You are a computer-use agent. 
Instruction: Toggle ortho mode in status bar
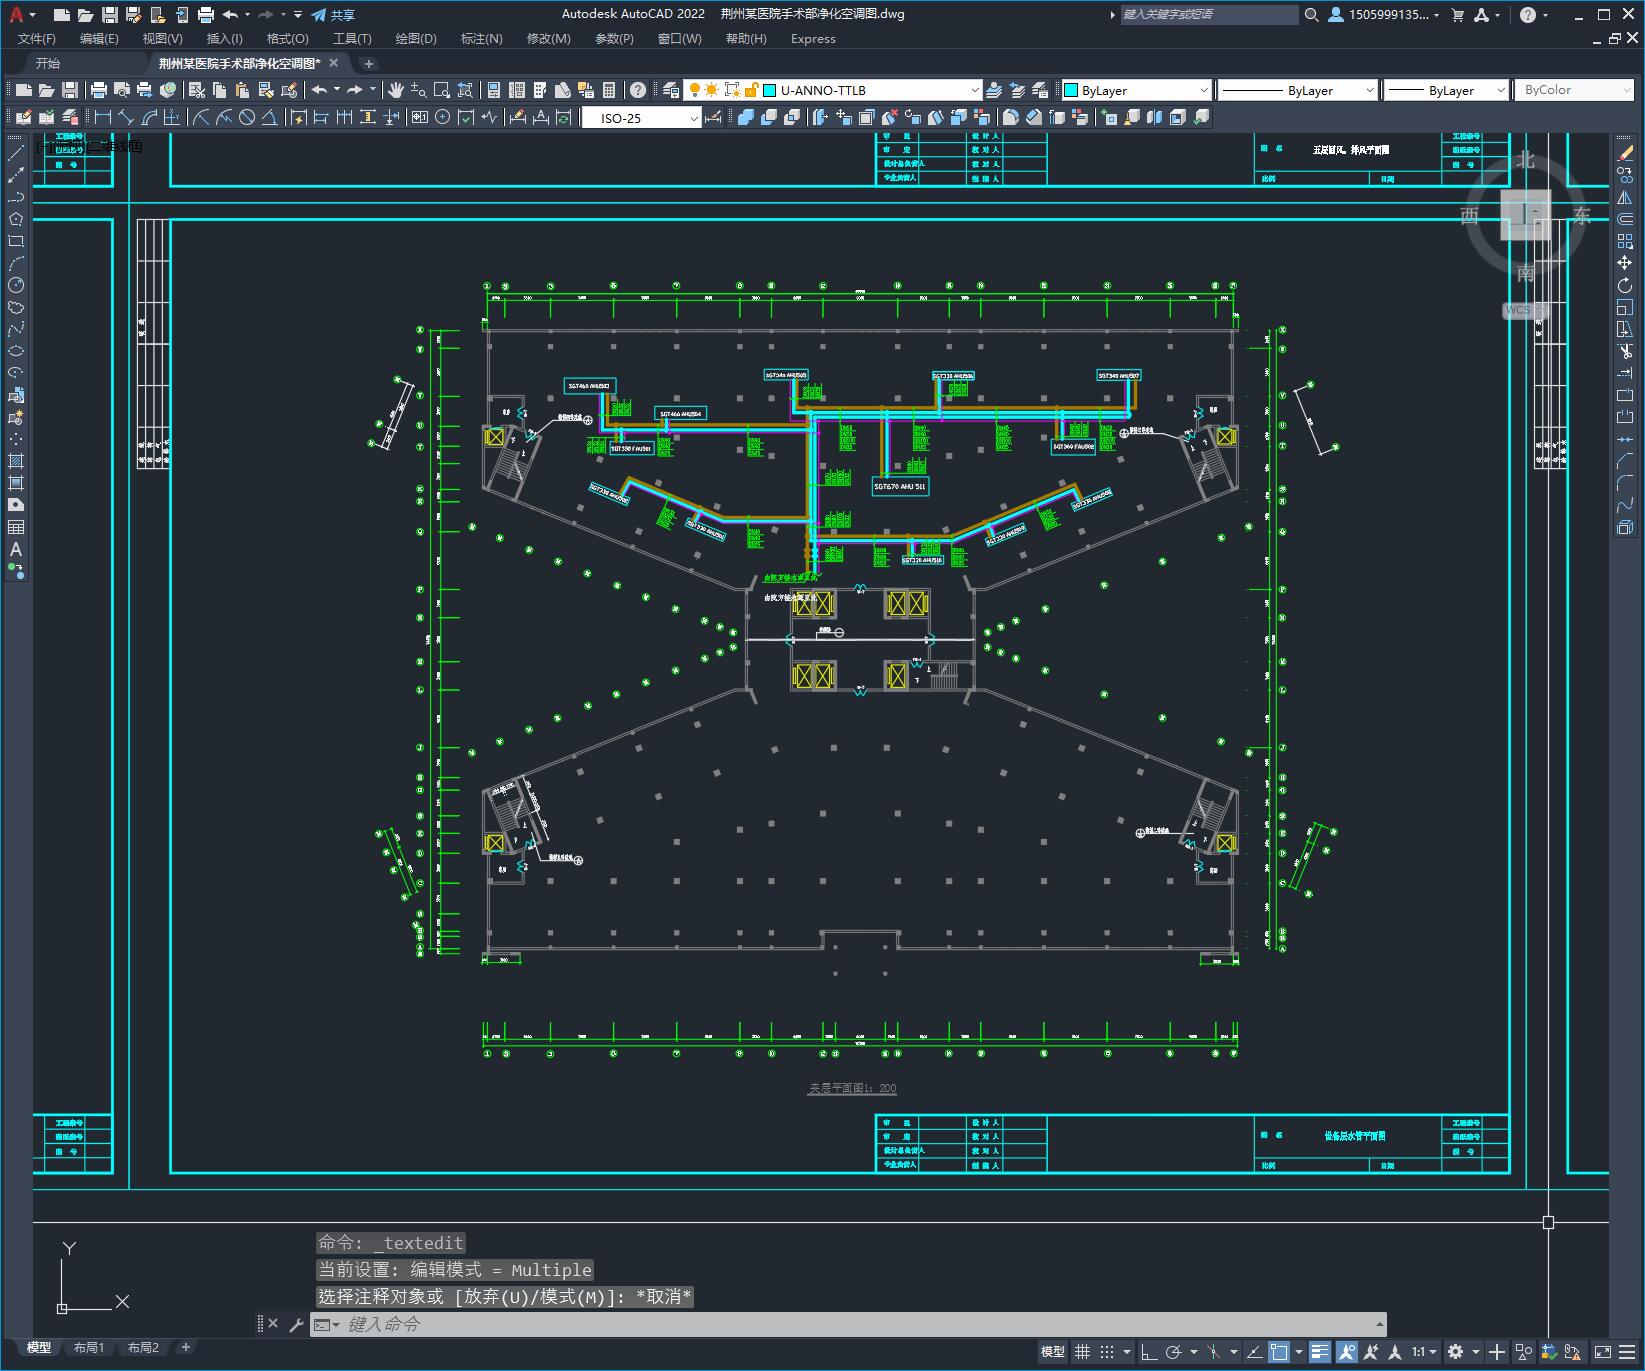[1149, 1352]
